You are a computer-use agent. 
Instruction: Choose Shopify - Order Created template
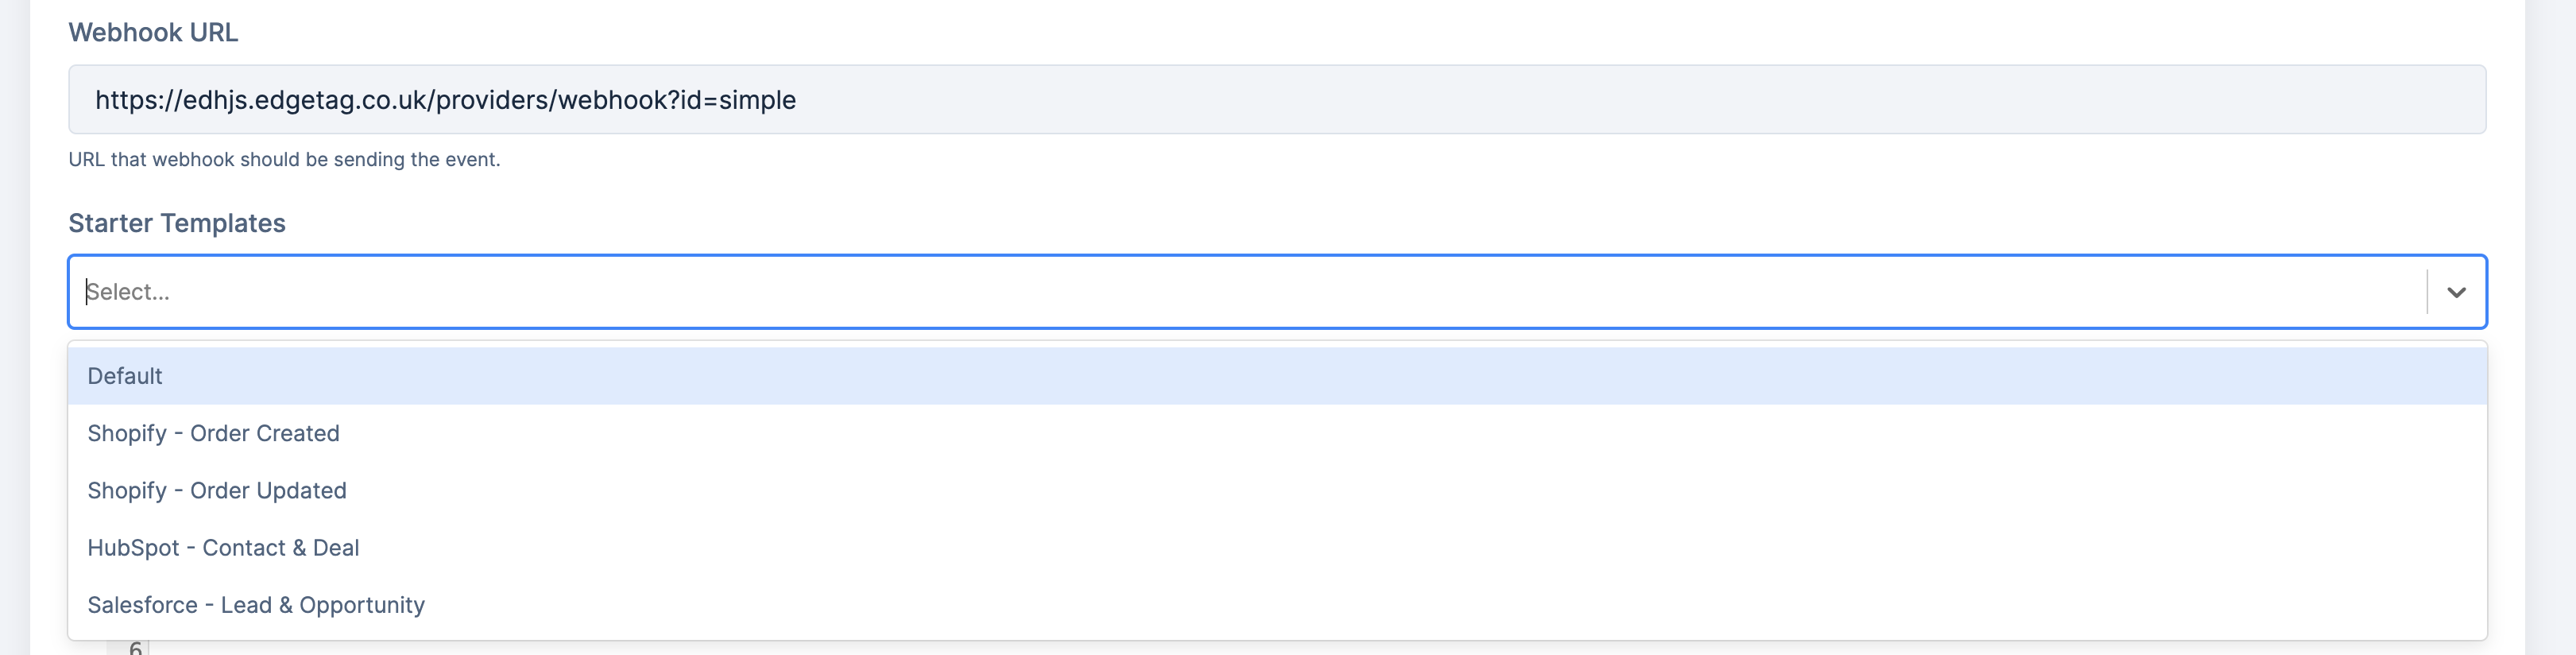coord(1276,433)
